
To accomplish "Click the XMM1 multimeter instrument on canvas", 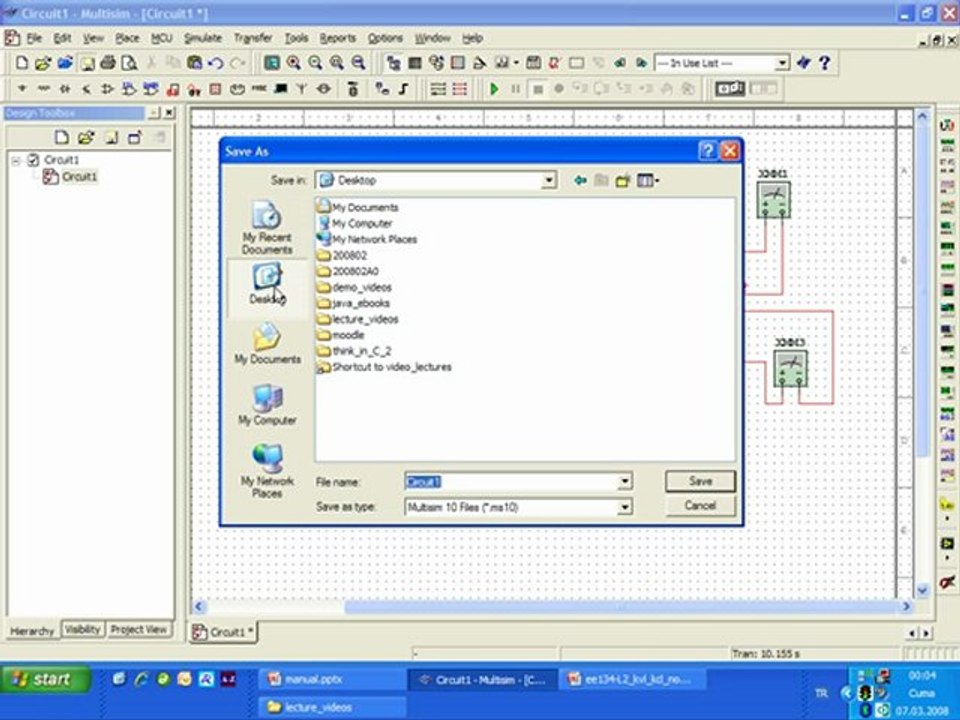I will (773, 200).
